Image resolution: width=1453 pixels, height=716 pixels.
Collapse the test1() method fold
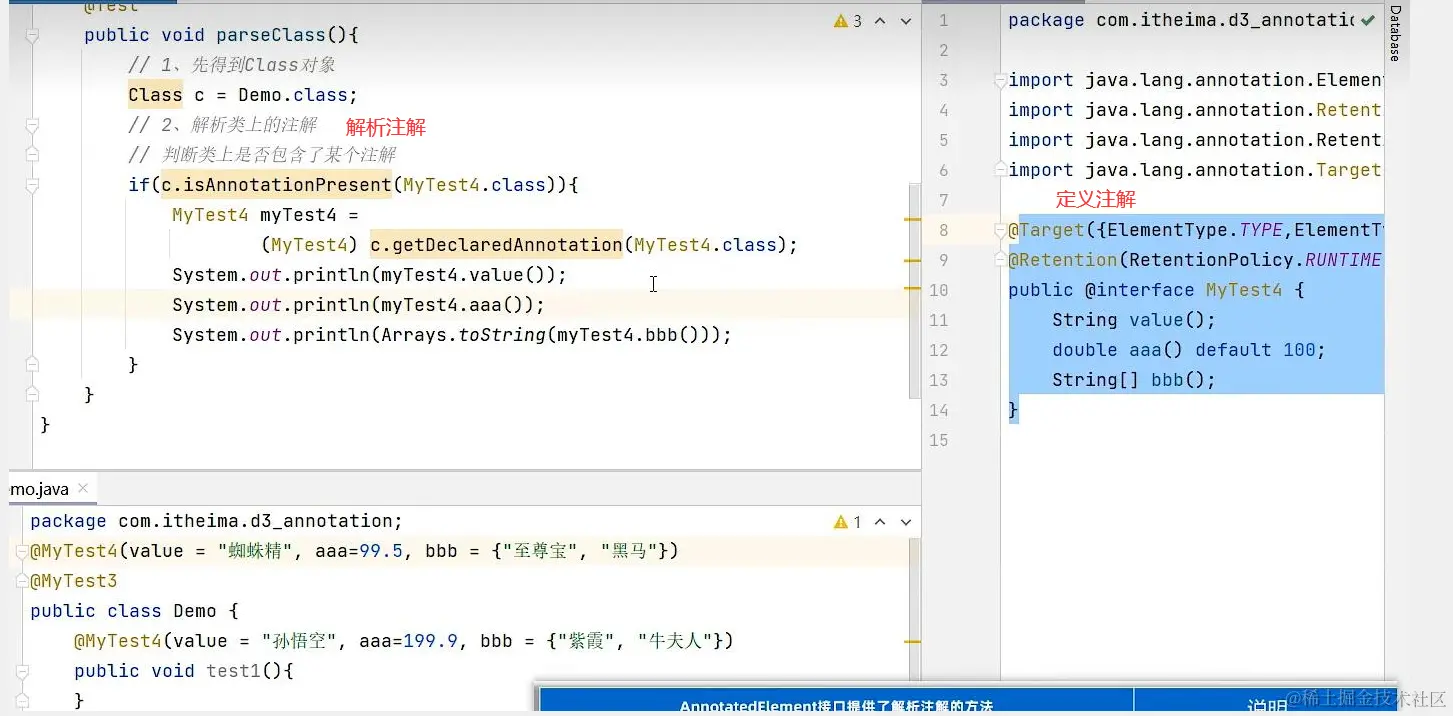(x=22, y=672)
